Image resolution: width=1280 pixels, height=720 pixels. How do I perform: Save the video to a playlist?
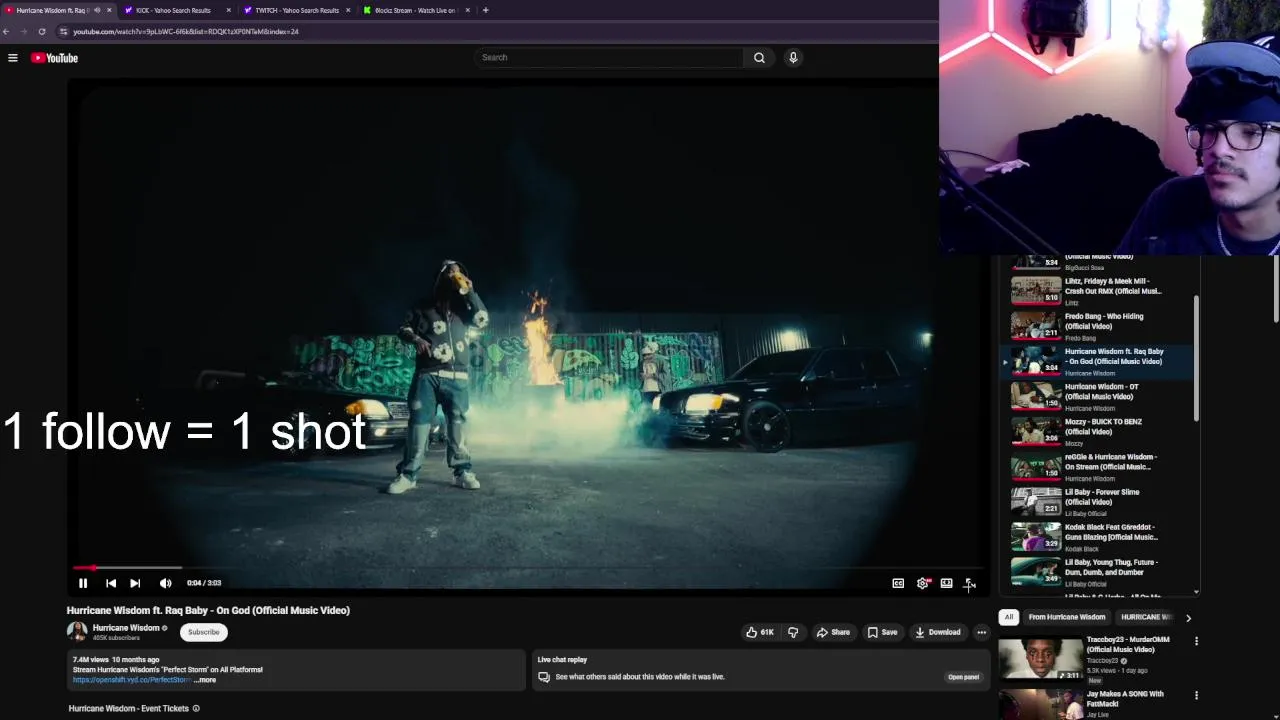pyautogui.click(x=882, y=632)
